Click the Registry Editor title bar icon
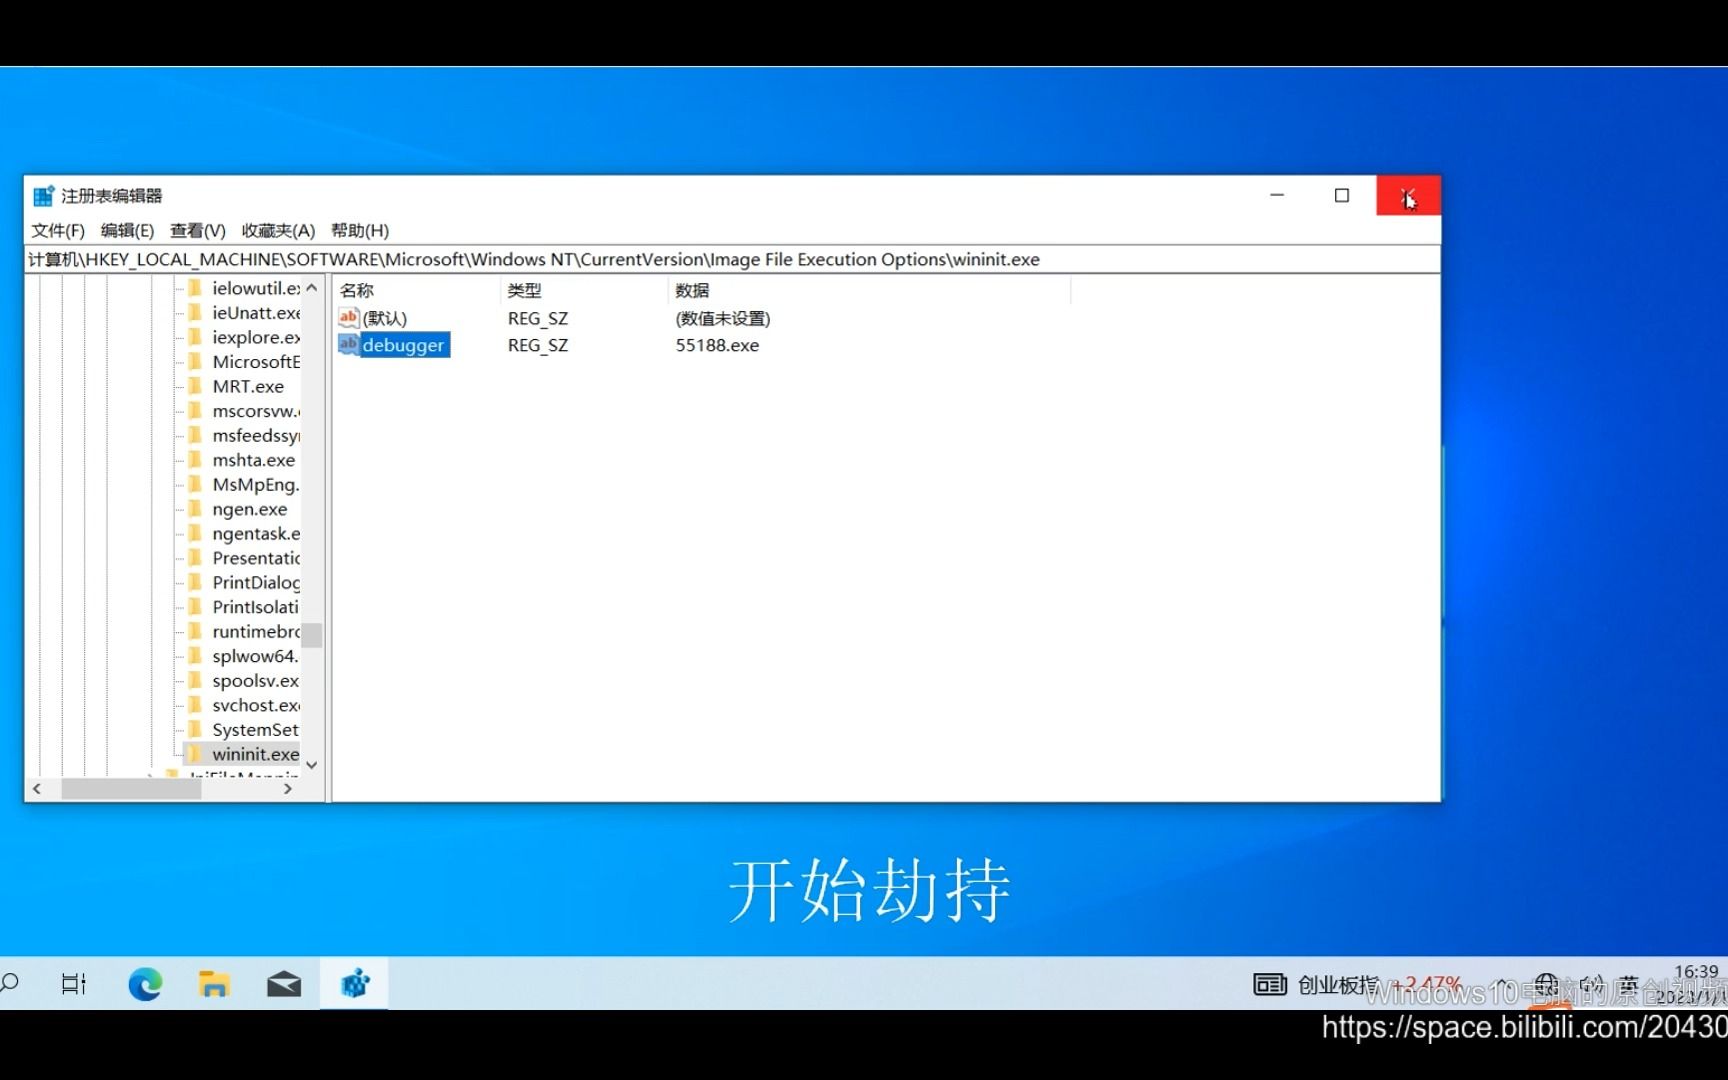Image resolution: width=1728 pixels, height=1080 pixels. (x=43, y=196)
